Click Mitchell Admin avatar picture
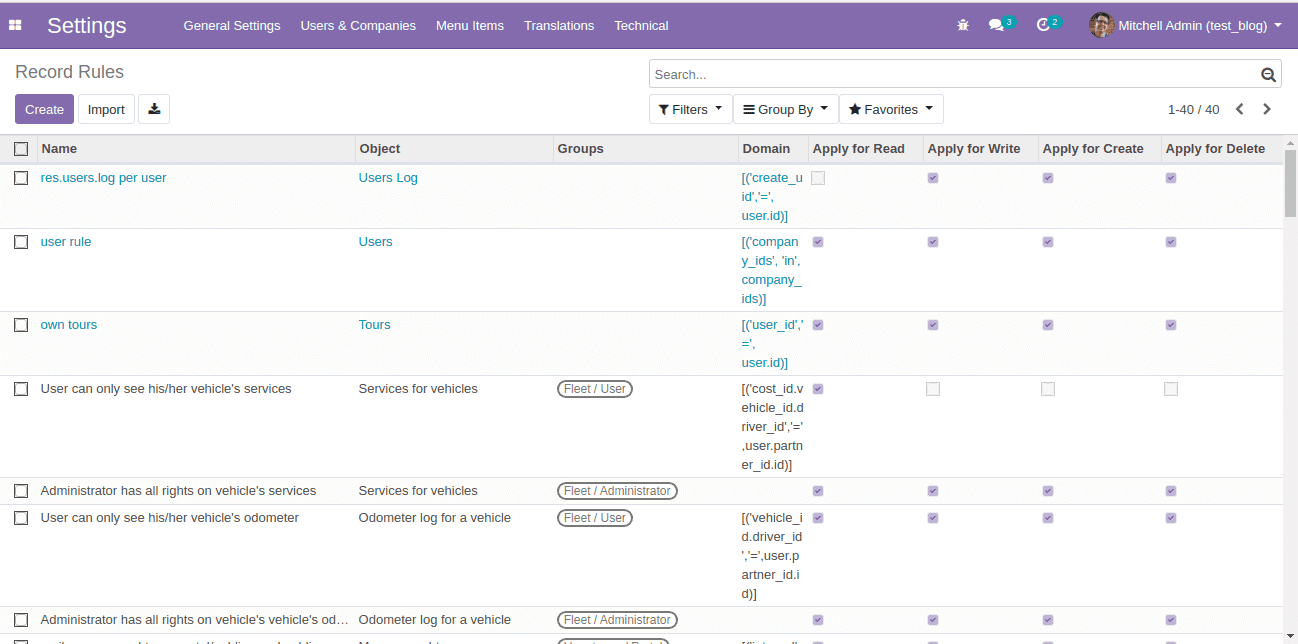Image resolution: width=1298 pixels, height=644 pixels. point(1101,25)
